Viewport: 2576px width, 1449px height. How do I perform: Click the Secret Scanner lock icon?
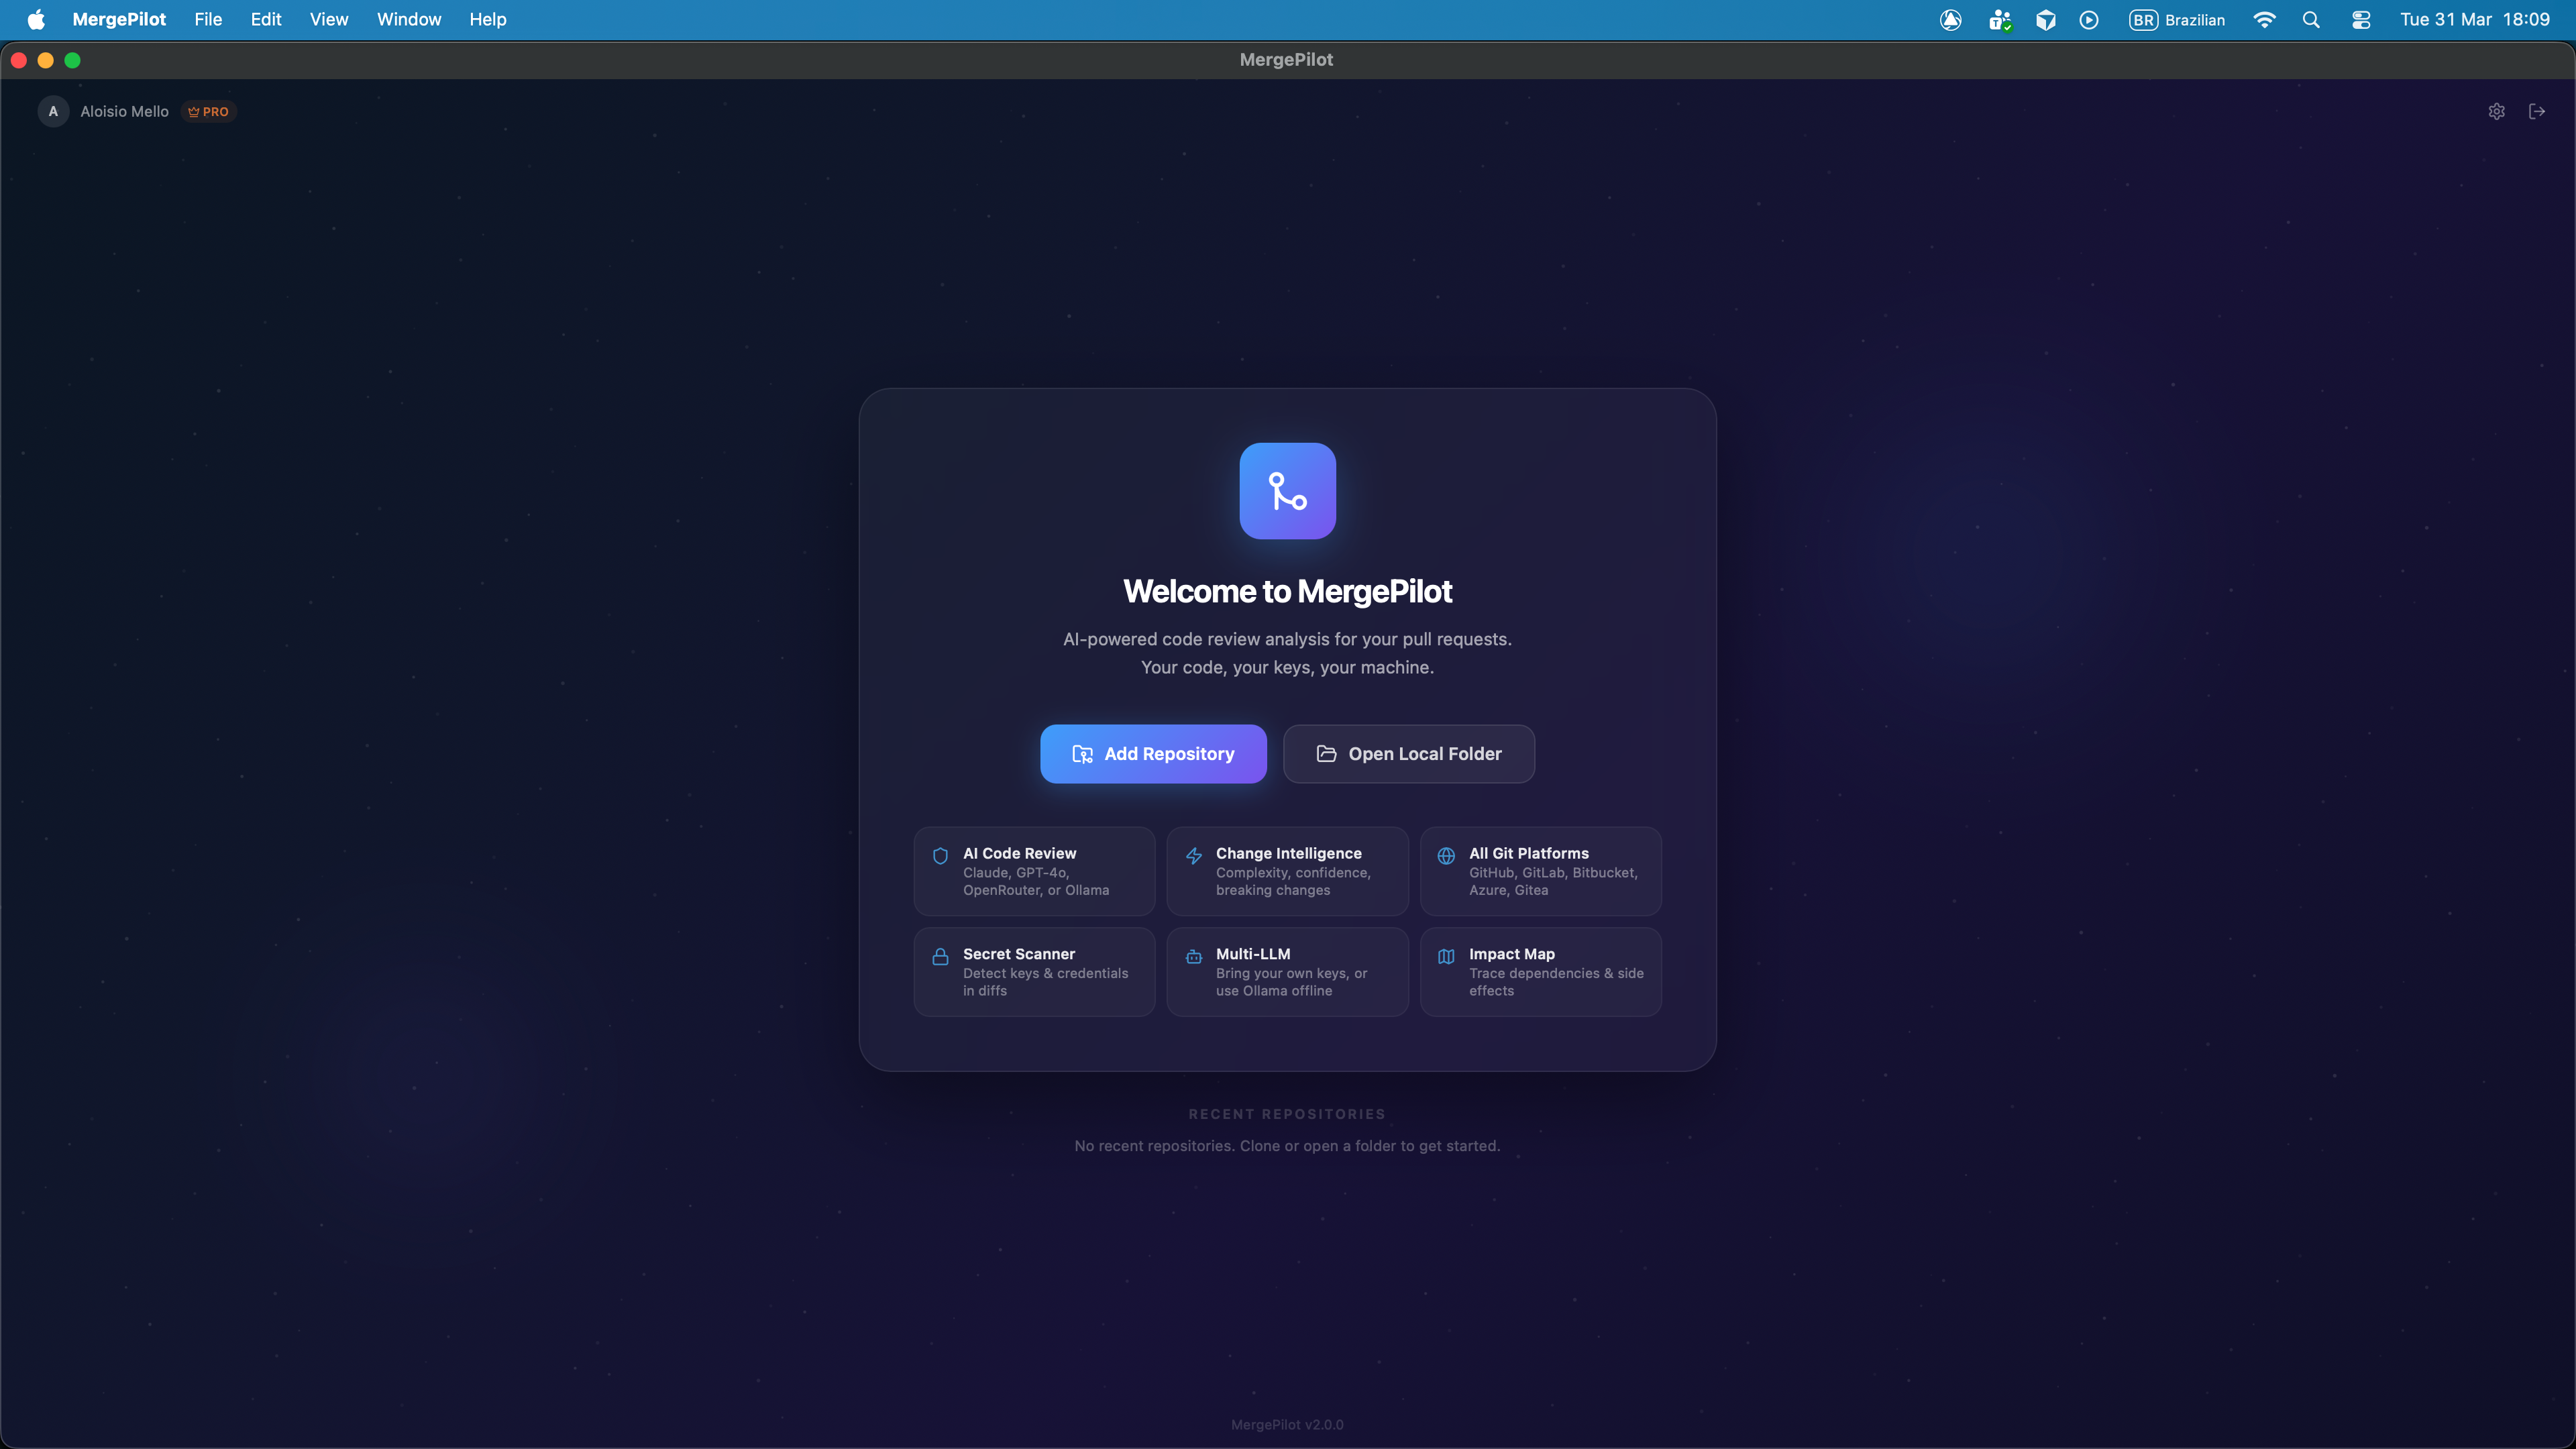pos(940,956)
